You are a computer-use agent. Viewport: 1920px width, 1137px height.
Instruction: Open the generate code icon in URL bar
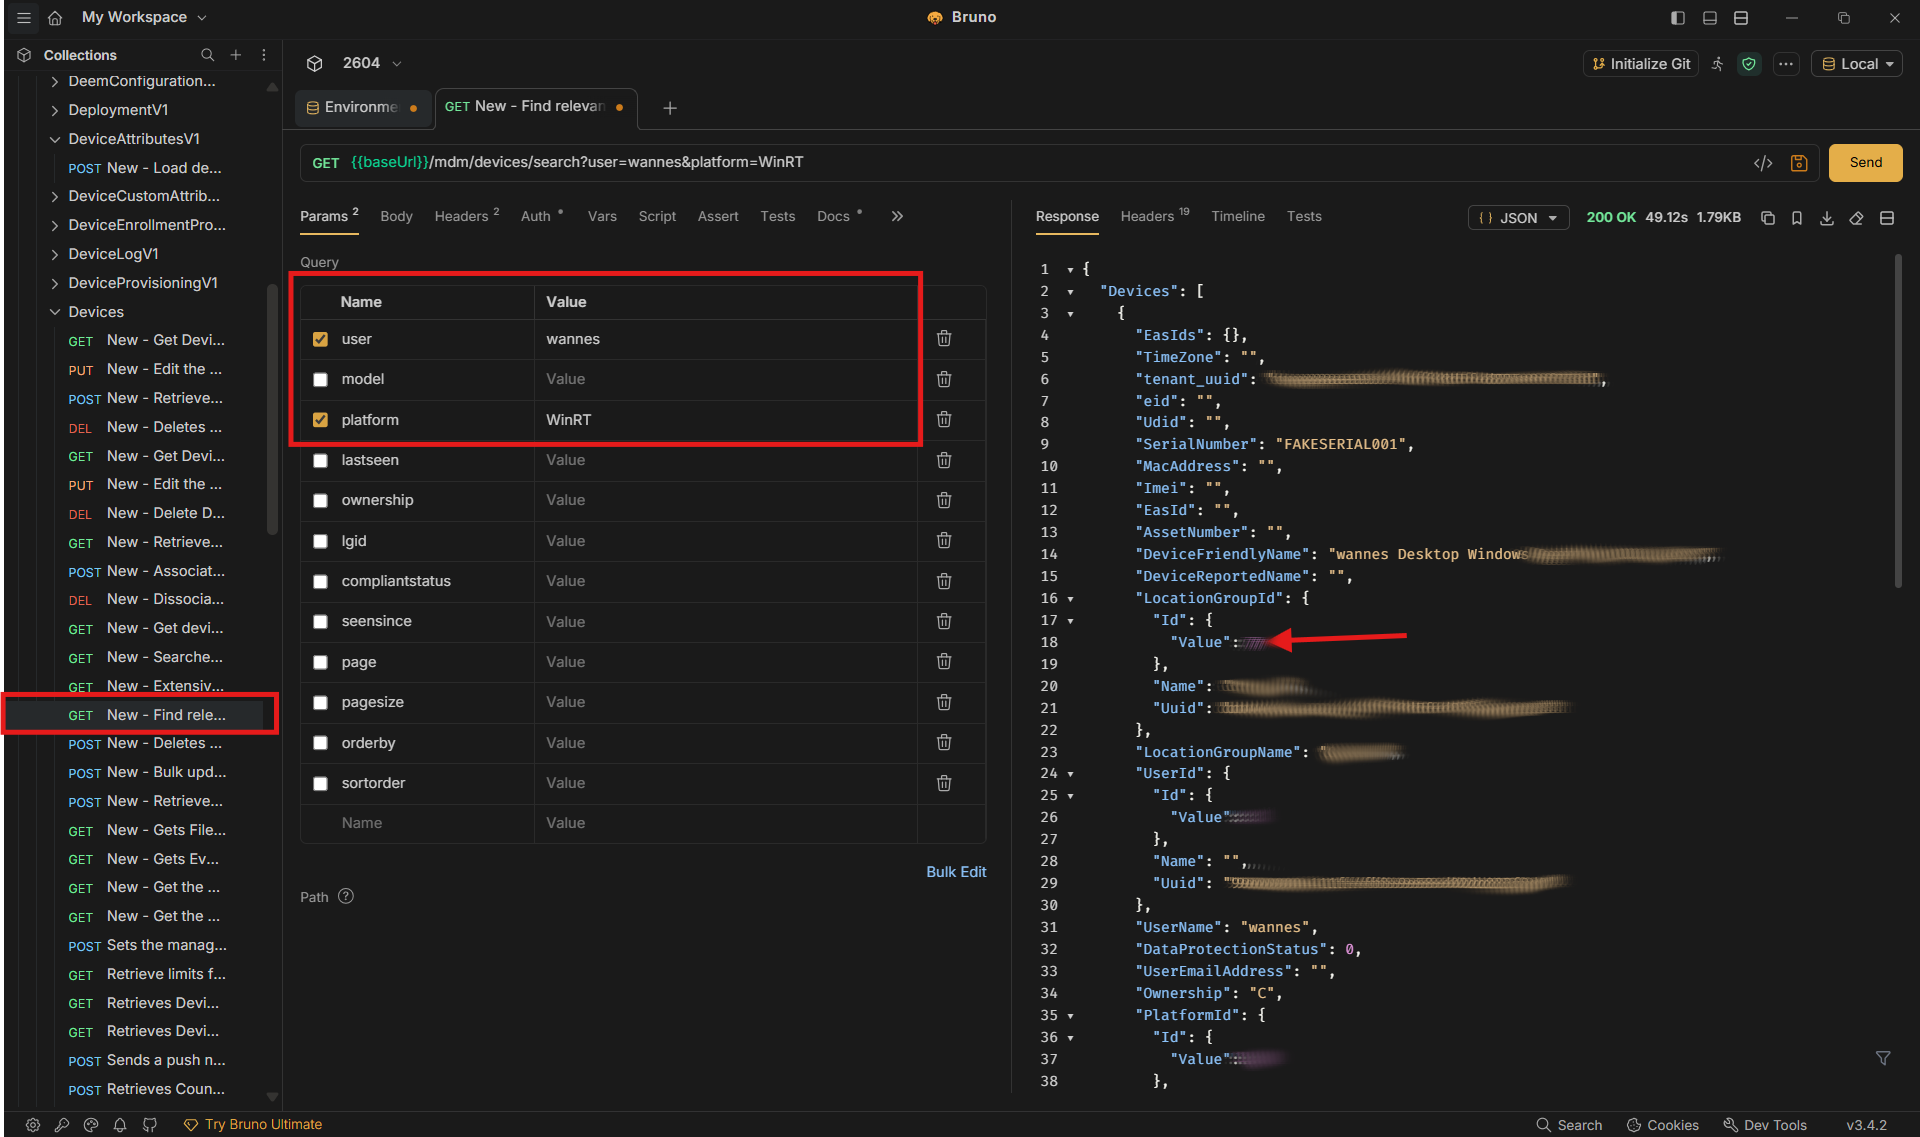[x=1763, y=163]
